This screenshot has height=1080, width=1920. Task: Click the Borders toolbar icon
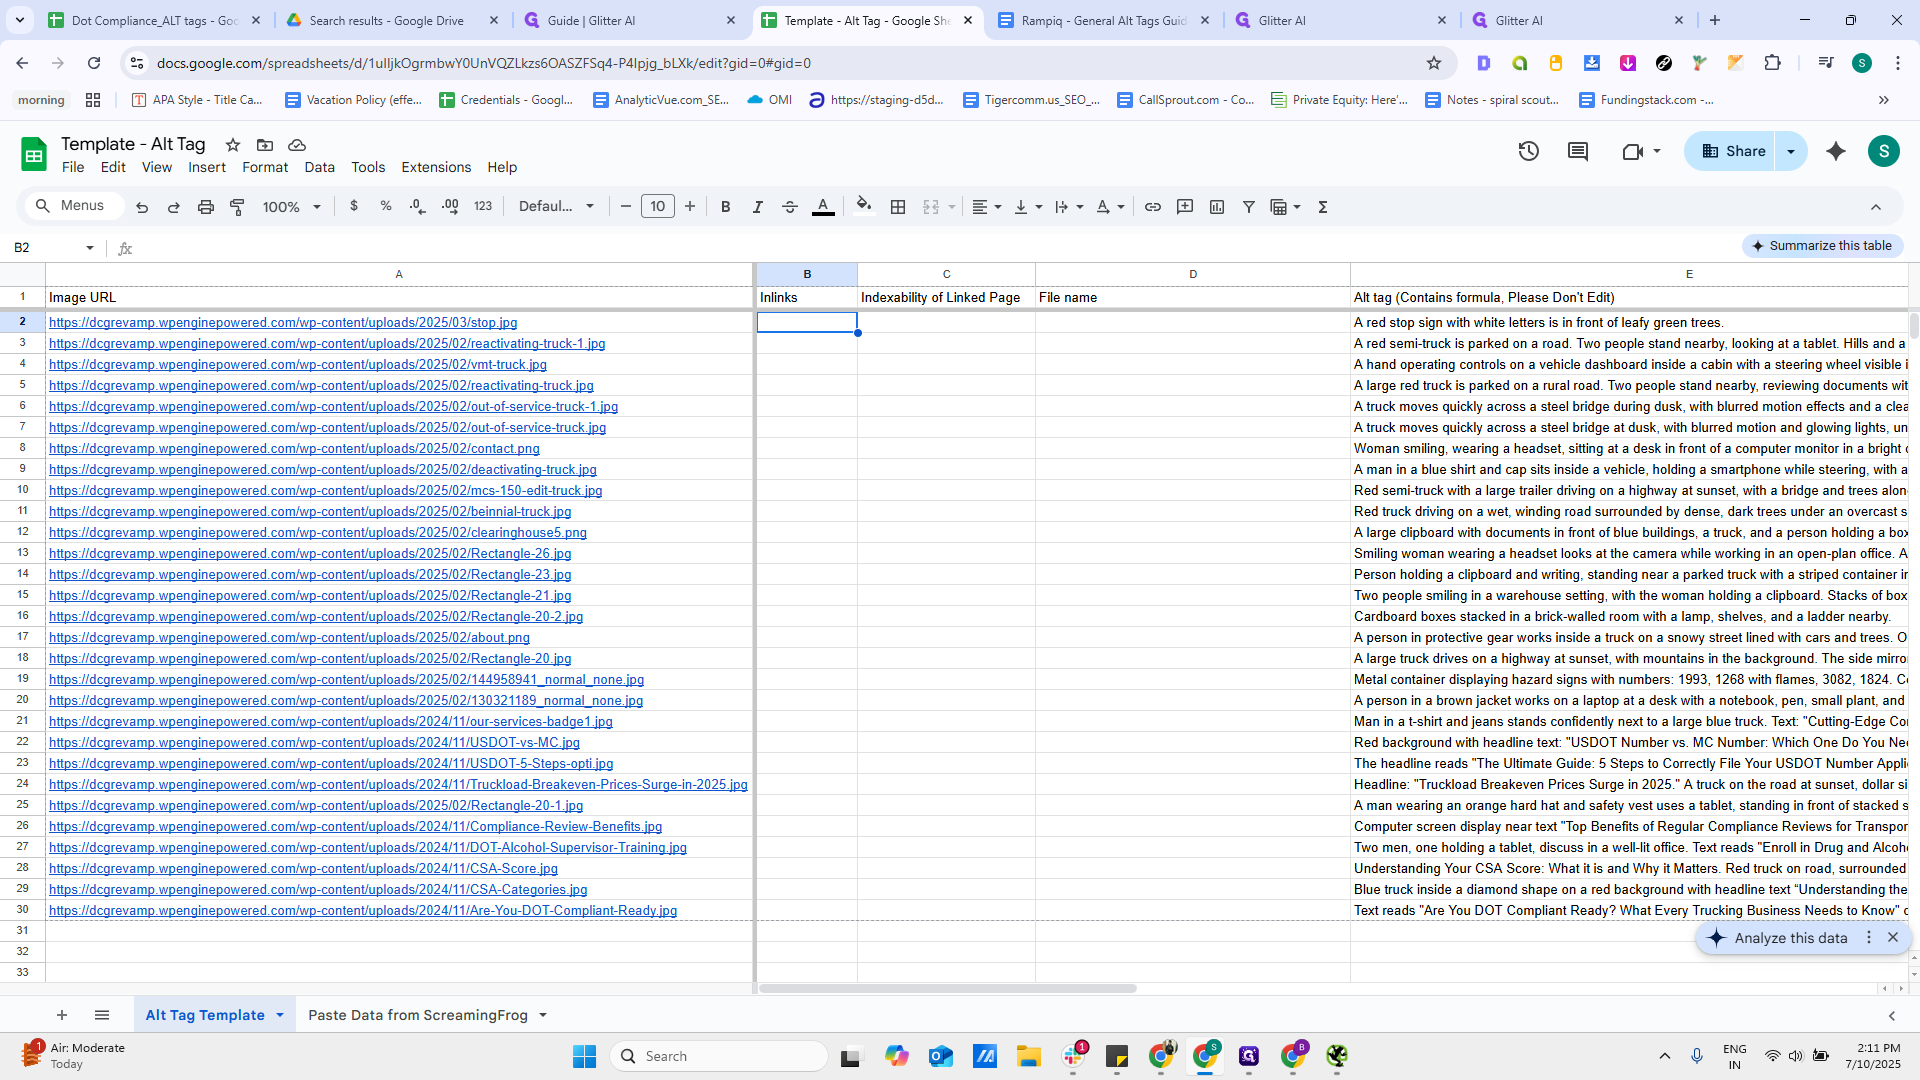point(898,207)
